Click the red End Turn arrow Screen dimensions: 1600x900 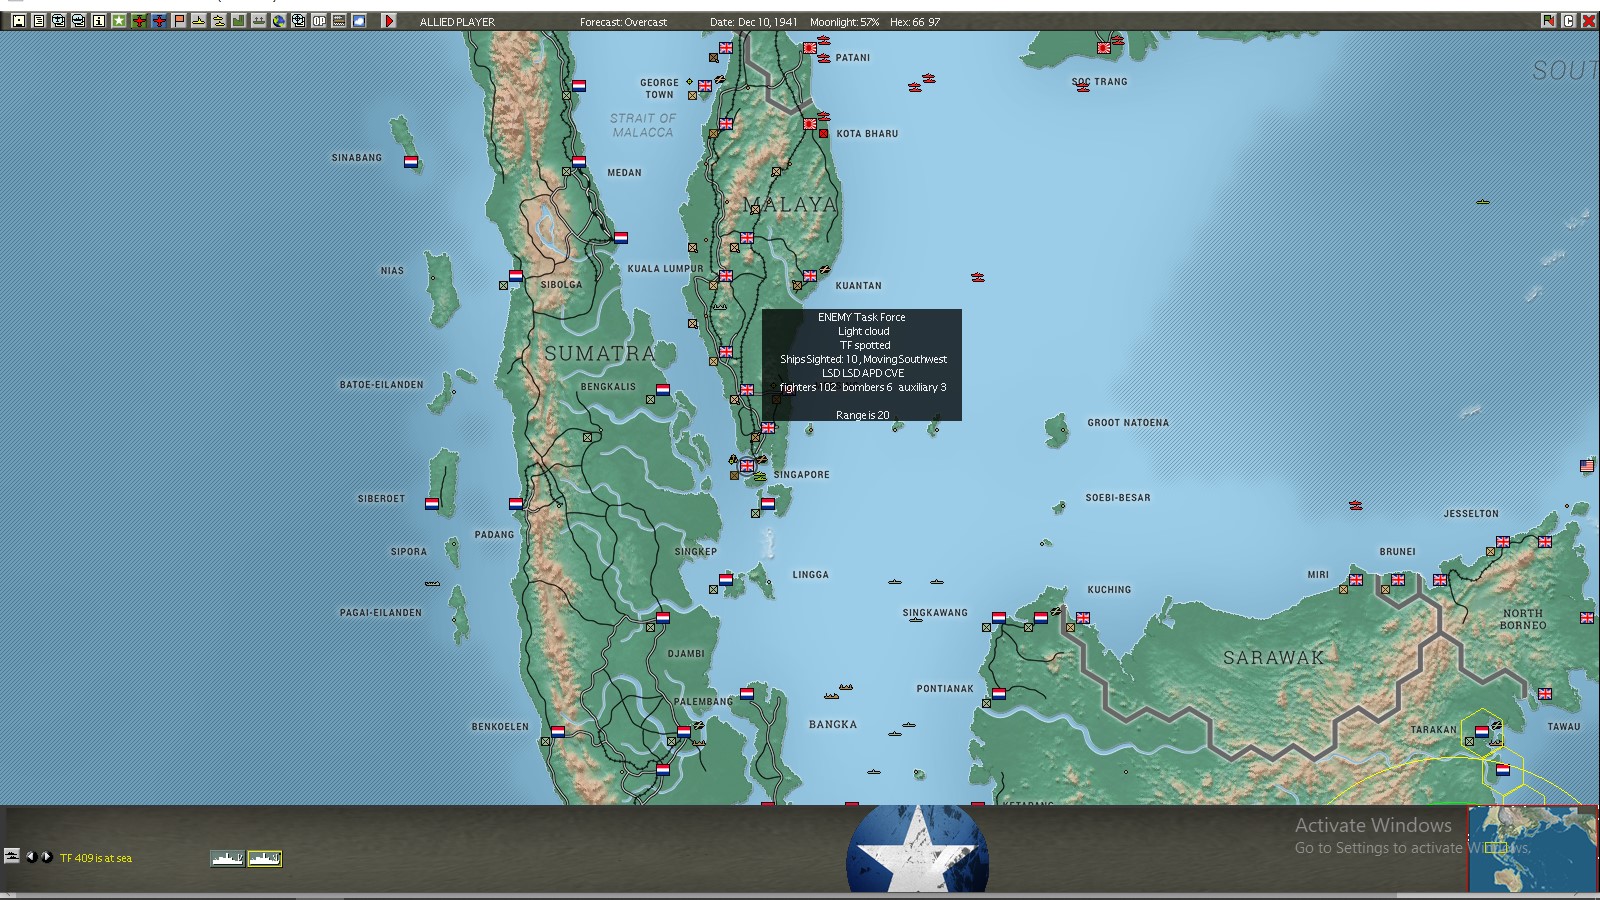click(389, 21)
